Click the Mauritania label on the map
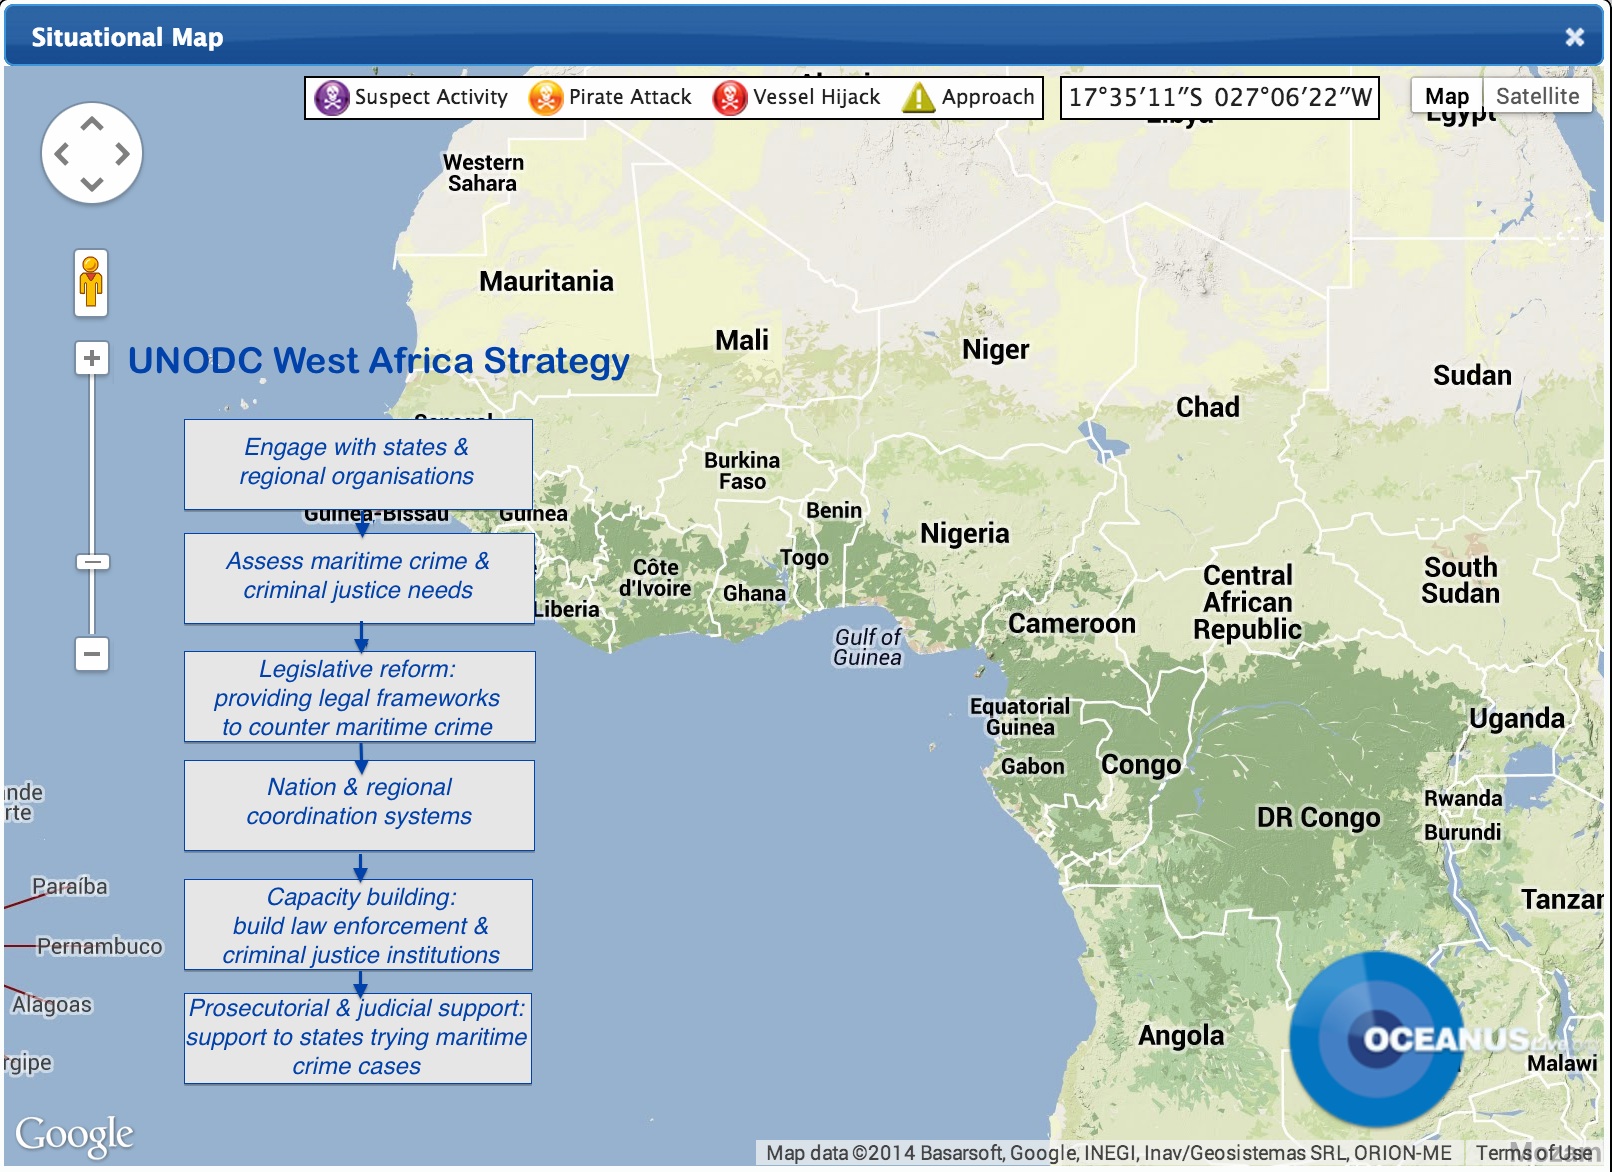This screenshot has width=1612, height=1172. (x=546, y=281)
